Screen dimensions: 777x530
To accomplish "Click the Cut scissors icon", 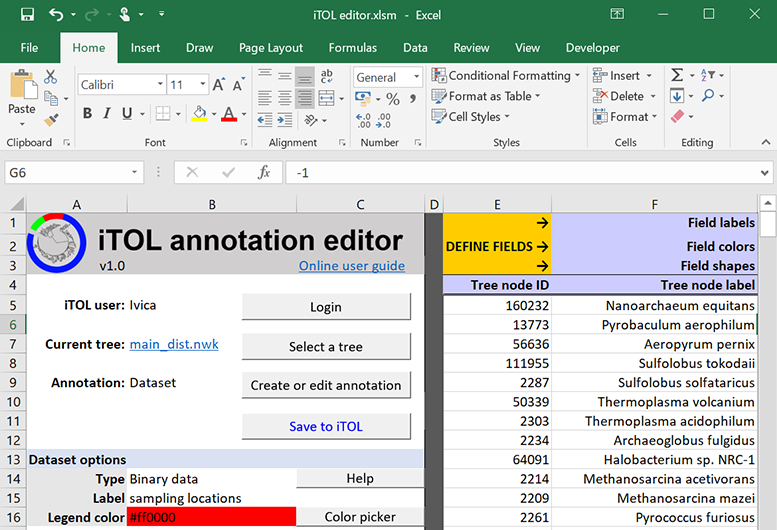I will coord(50,77).
